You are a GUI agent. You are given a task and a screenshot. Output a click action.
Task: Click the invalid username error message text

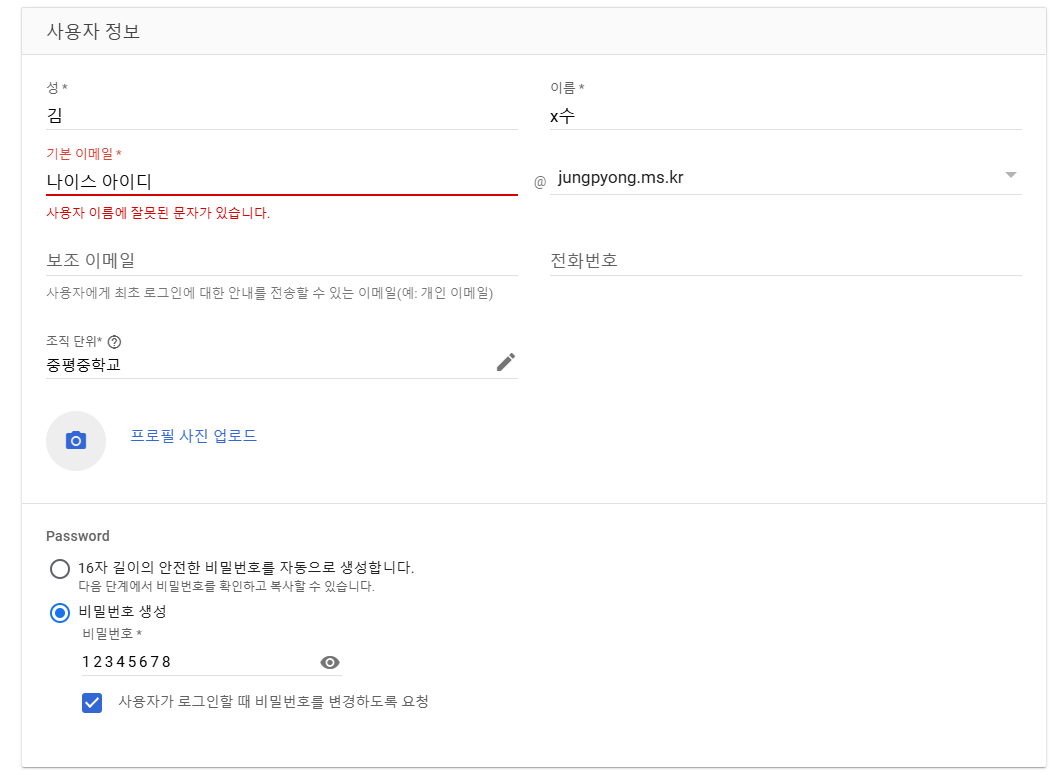click(158, 213)
